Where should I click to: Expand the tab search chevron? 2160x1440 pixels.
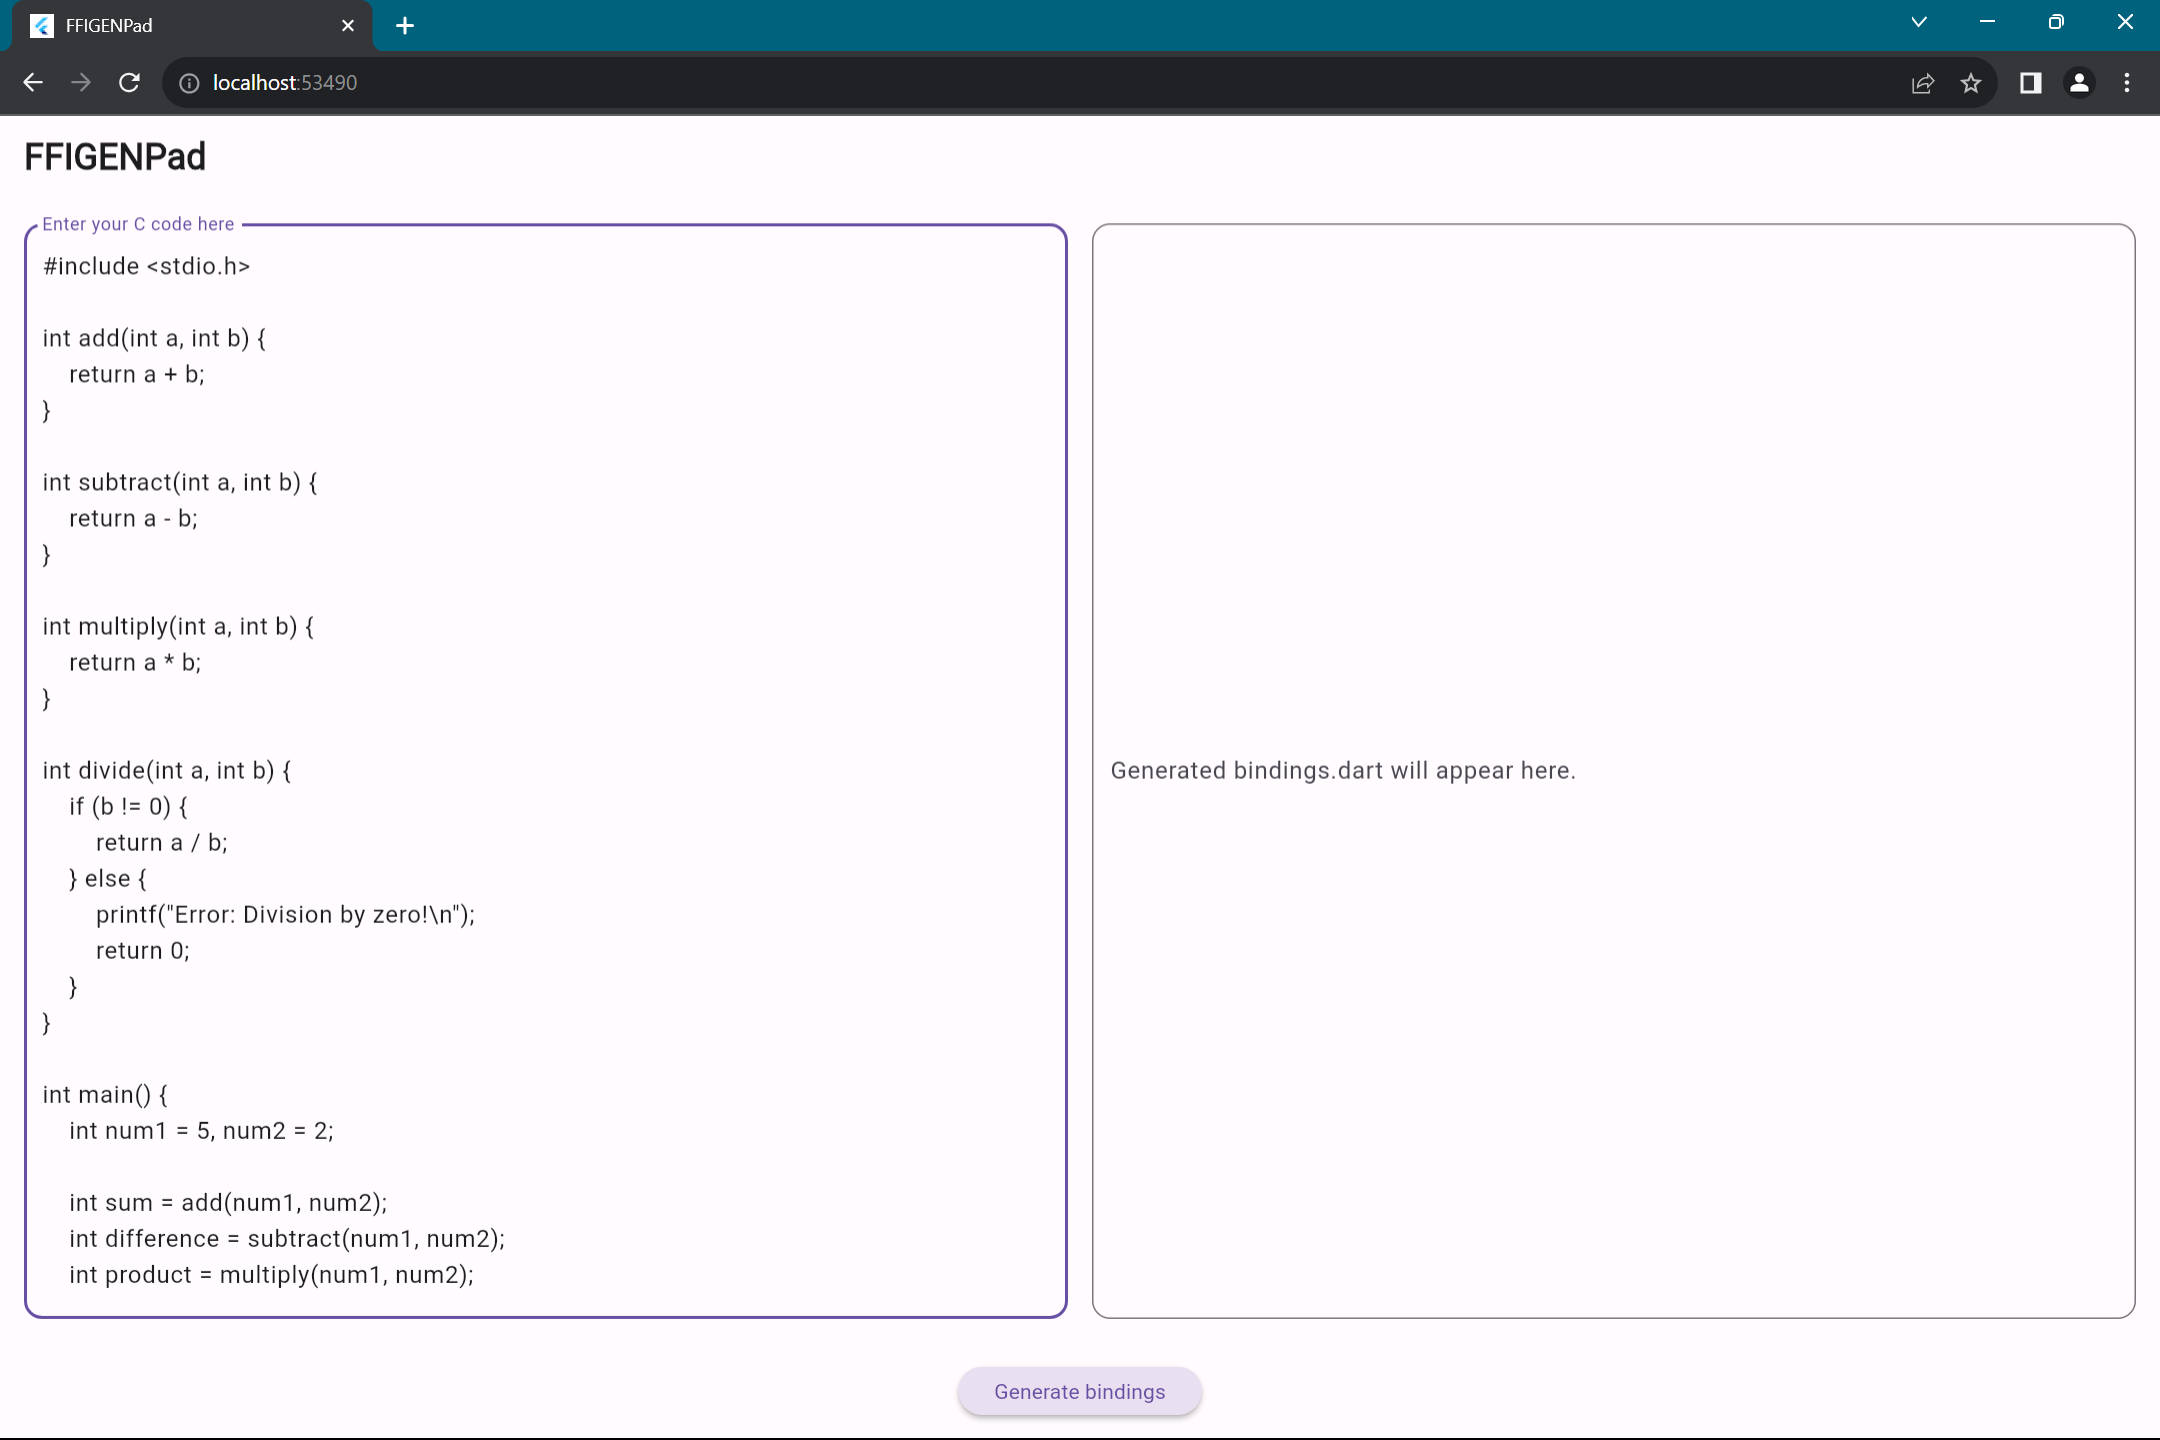coord(1918,22)
